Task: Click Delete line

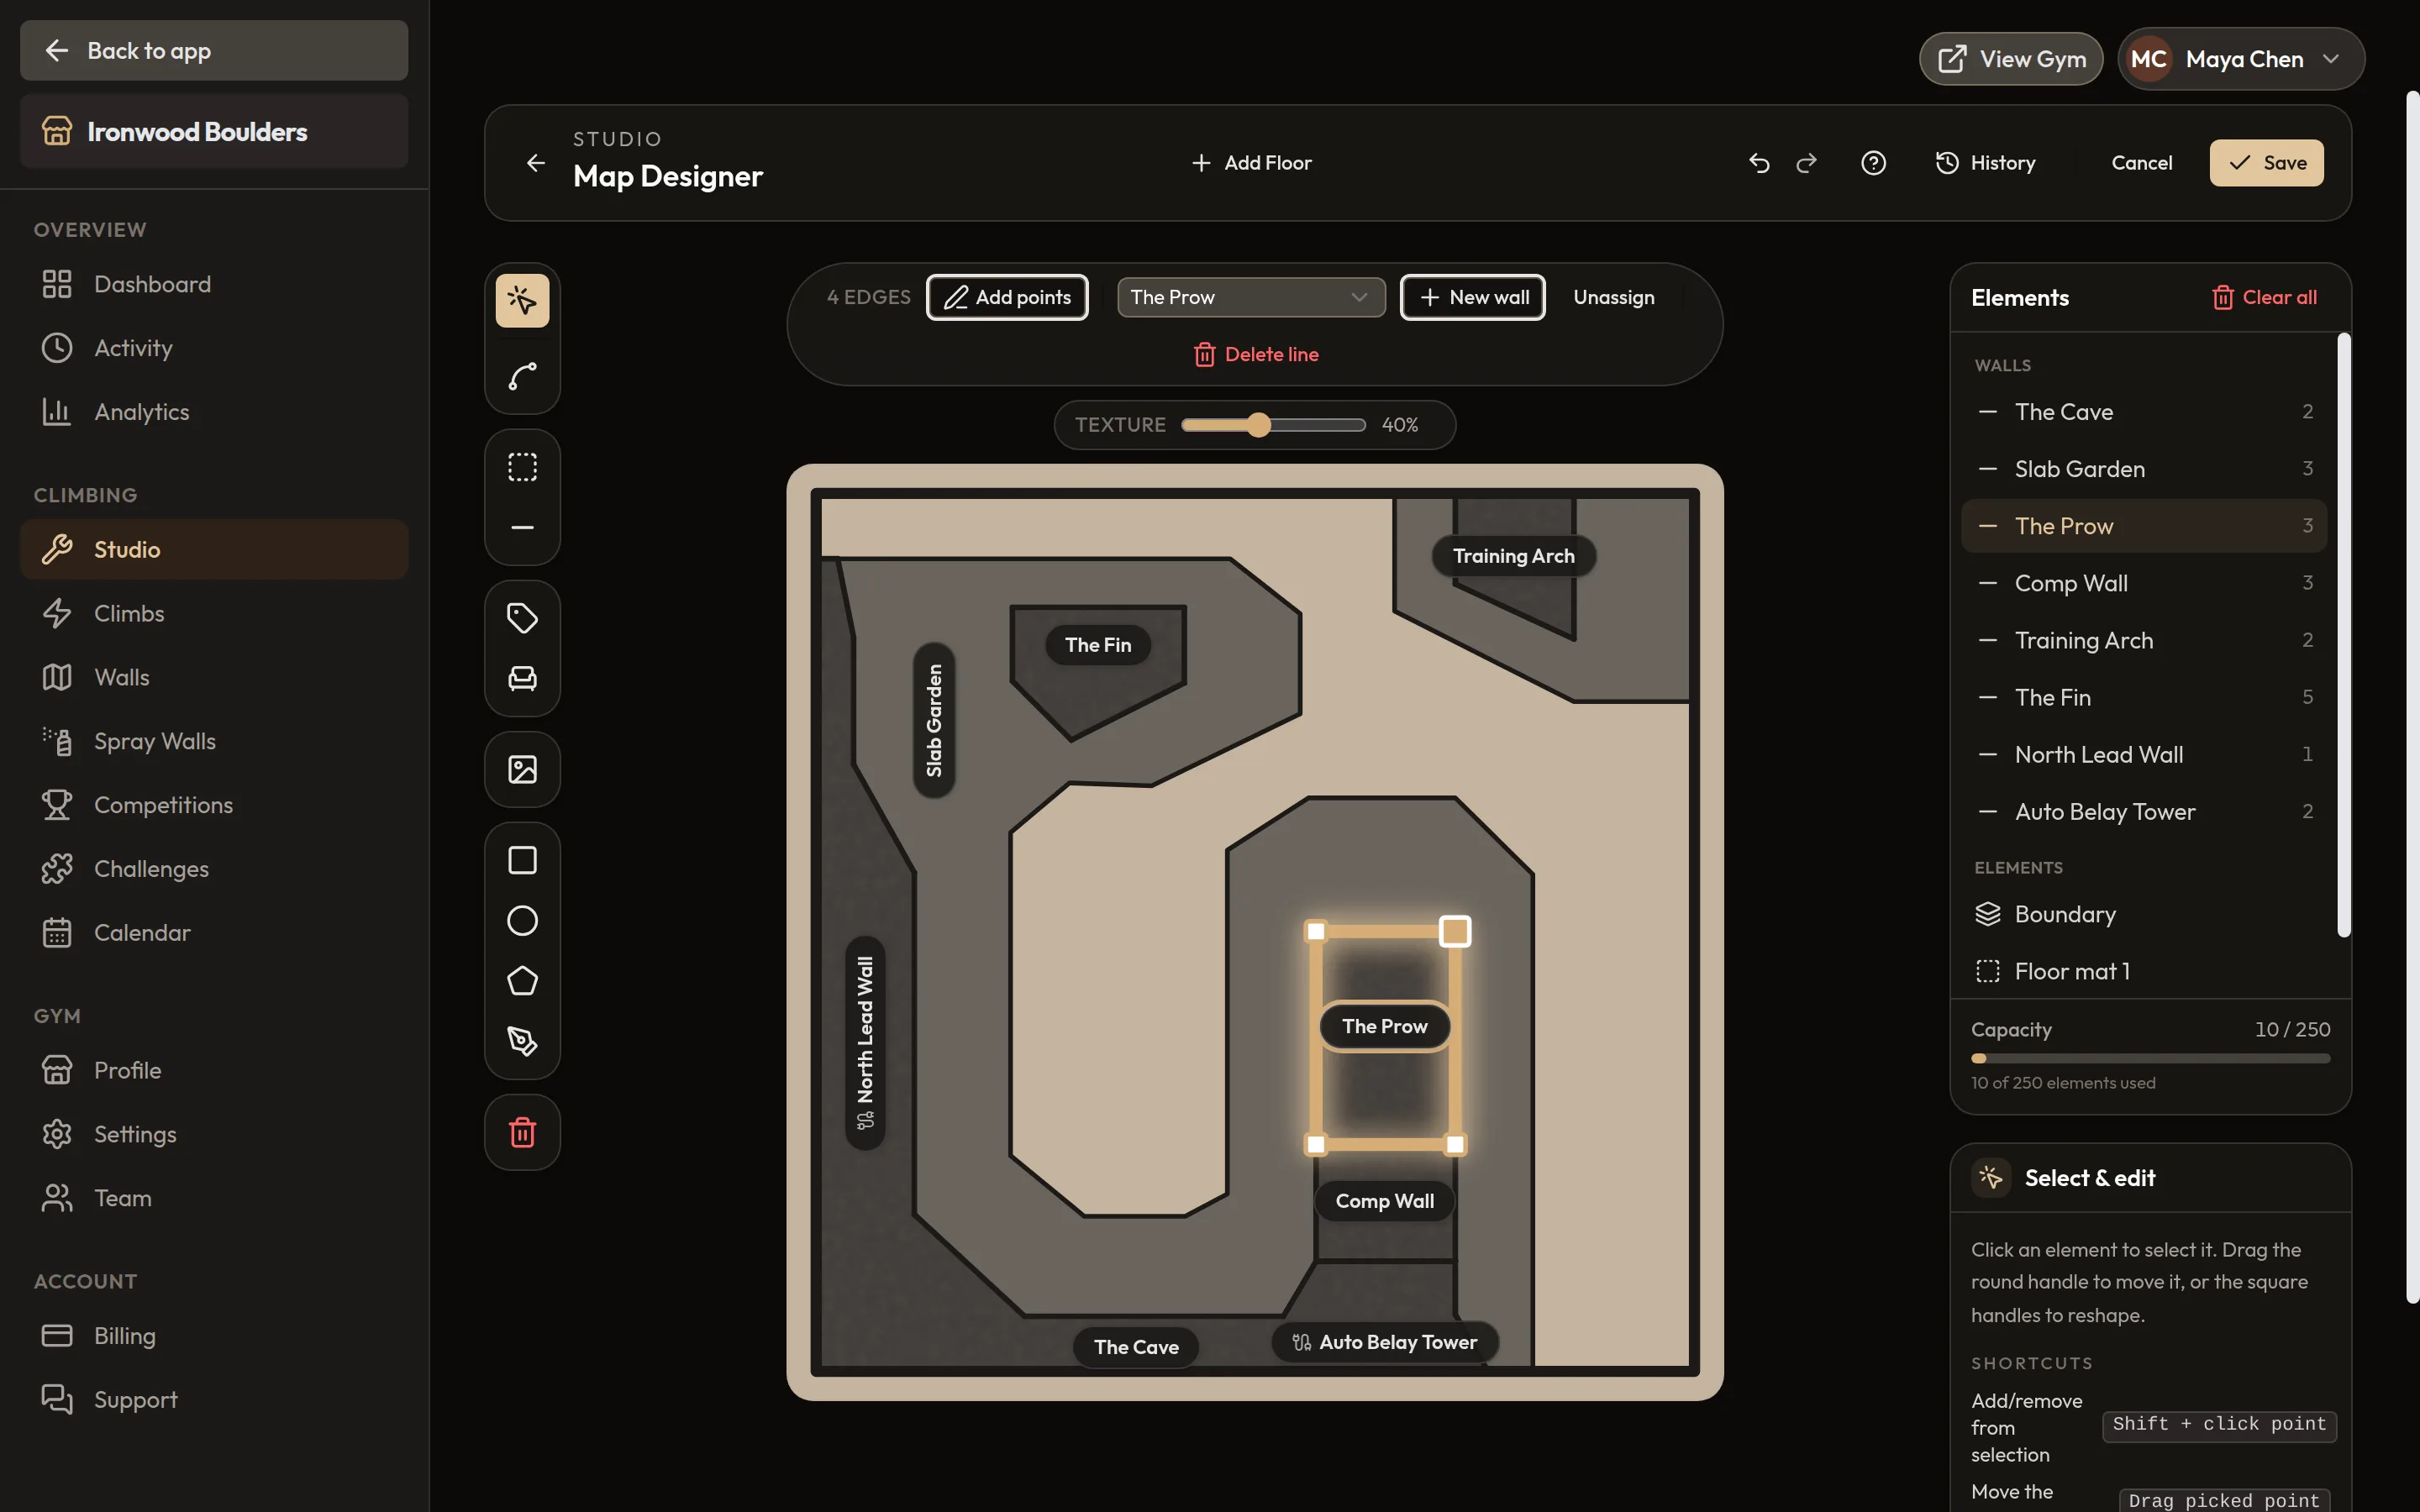Action: pyautogui.click(x=1255, y=354)
